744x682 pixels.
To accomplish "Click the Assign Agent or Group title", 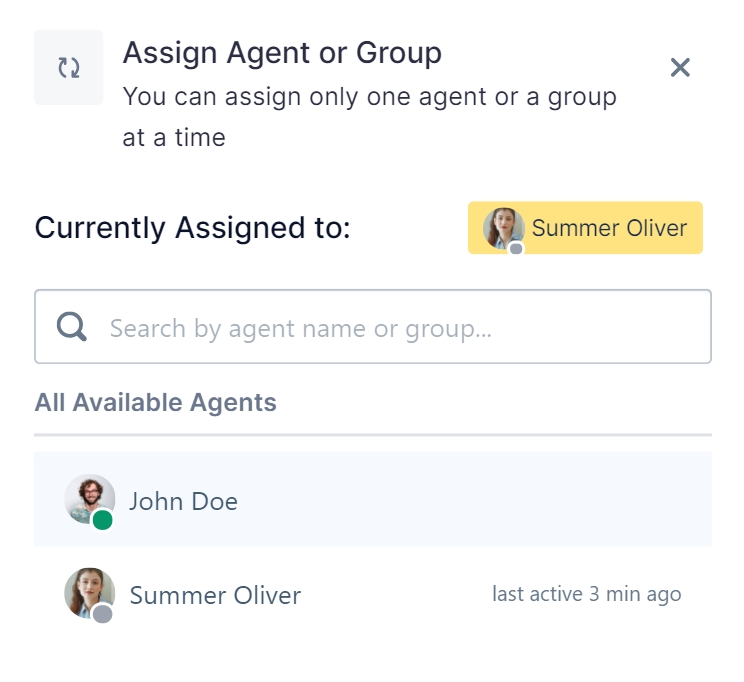I will pos(282,53).
